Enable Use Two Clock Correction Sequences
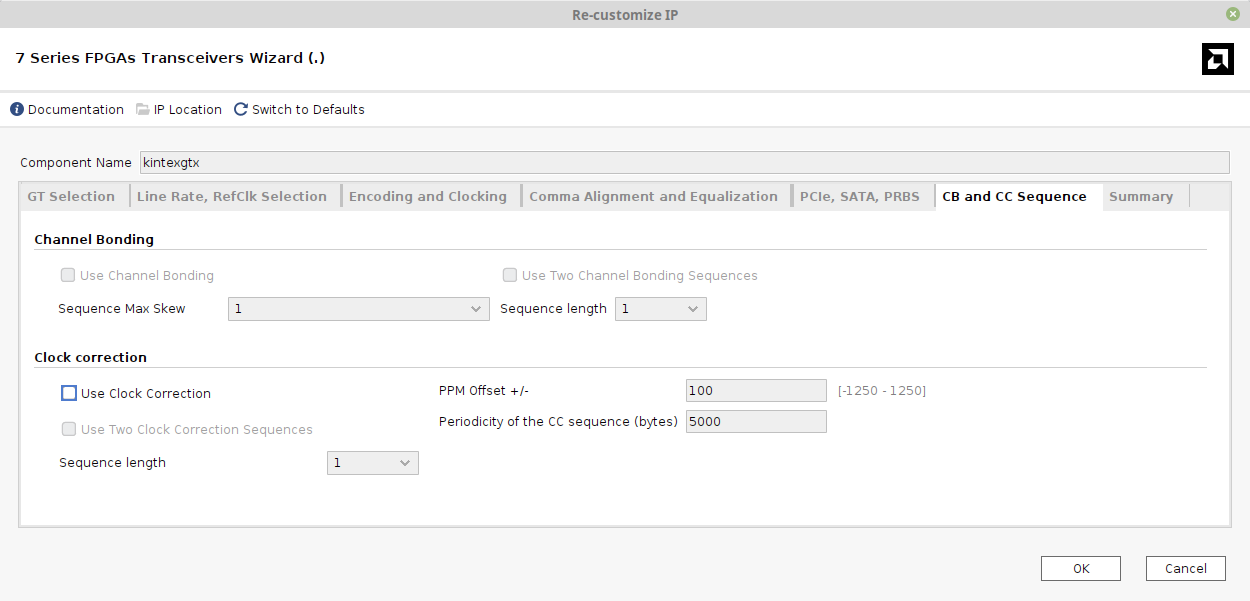Screen dimensions: 1250x601 (68, 429)
